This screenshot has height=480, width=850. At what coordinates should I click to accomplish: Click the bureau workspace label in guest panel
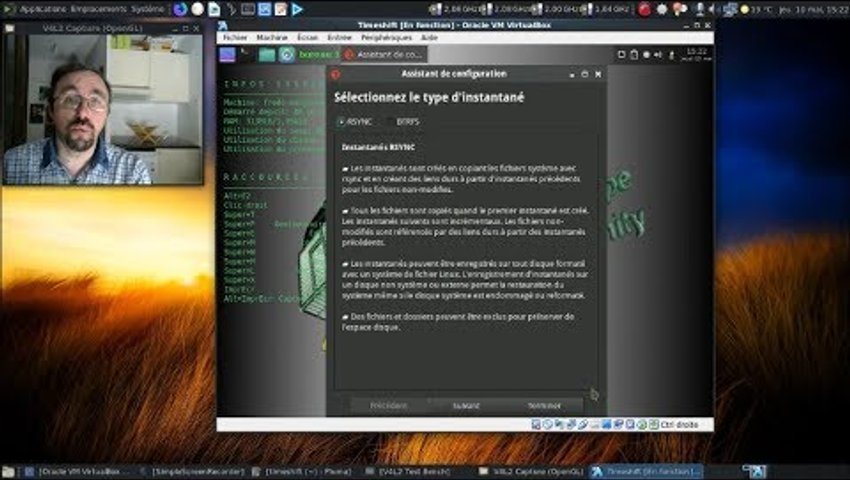pyautogui.click(x=318, y=54)
